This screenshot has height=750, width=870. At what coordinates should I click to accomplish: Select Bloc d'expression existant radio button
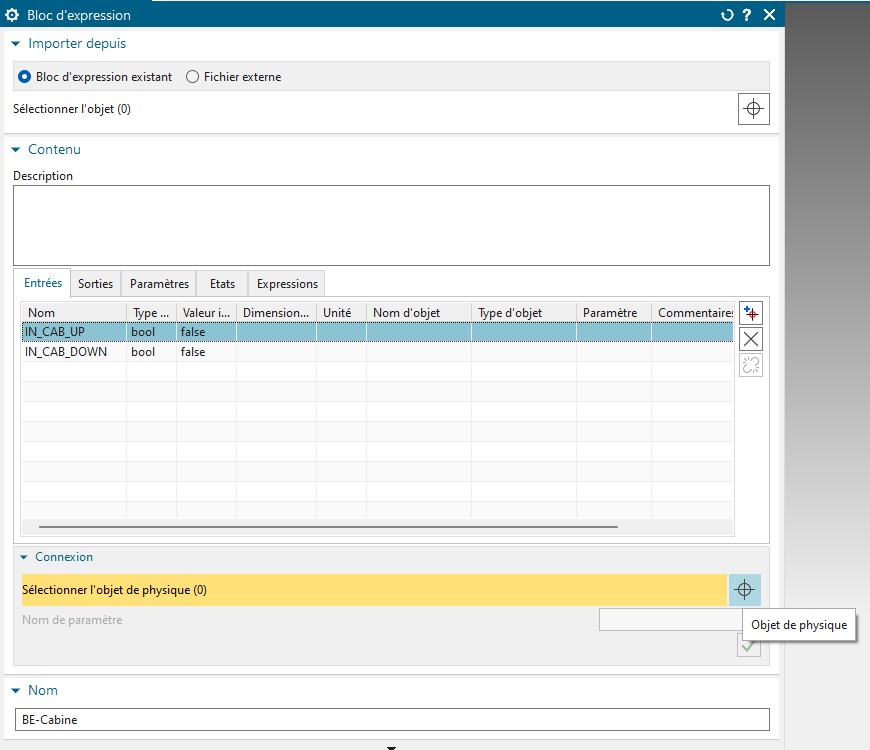tap(24, 77)
